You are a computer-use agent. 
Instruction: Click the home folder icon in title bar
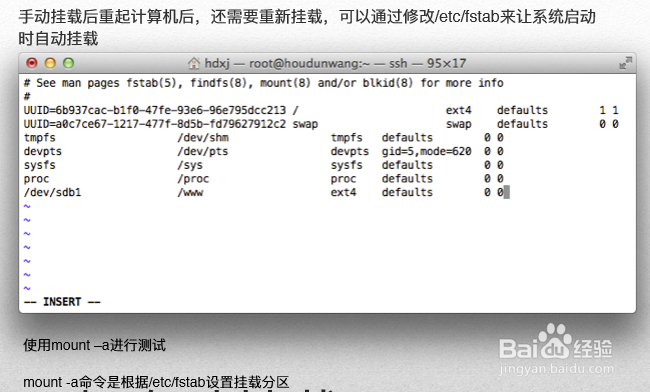pyautogui.click(x=194, y=63)
